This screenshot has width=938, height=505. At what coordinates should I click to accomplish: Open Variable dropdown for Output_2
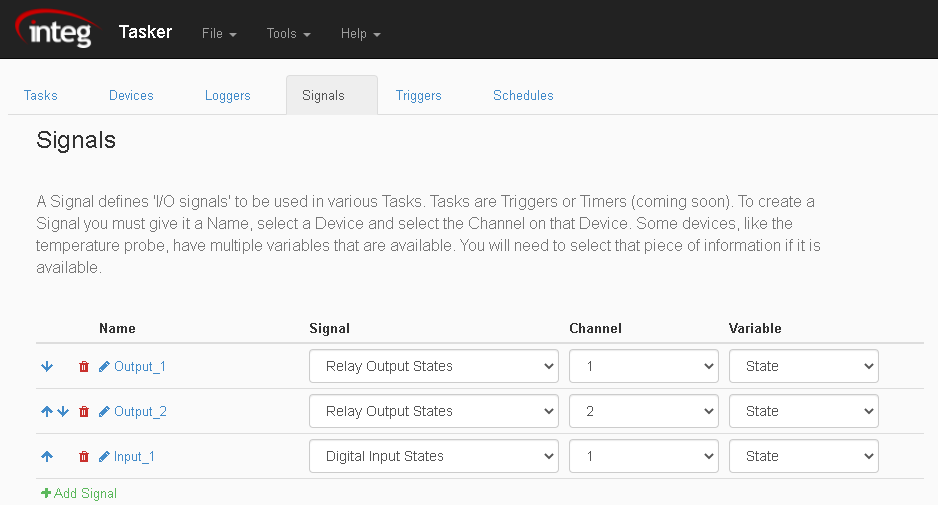[x=803, y=411]
